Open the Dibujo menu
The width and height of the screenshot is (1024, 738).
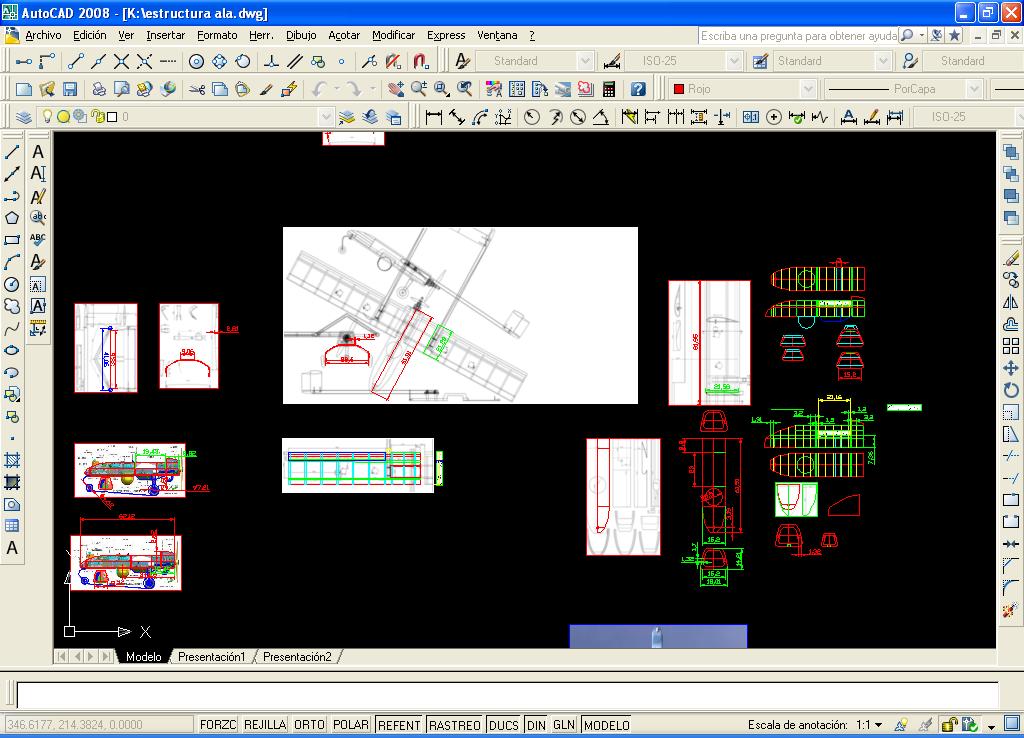pyautogui.click(x=301, y=35)
